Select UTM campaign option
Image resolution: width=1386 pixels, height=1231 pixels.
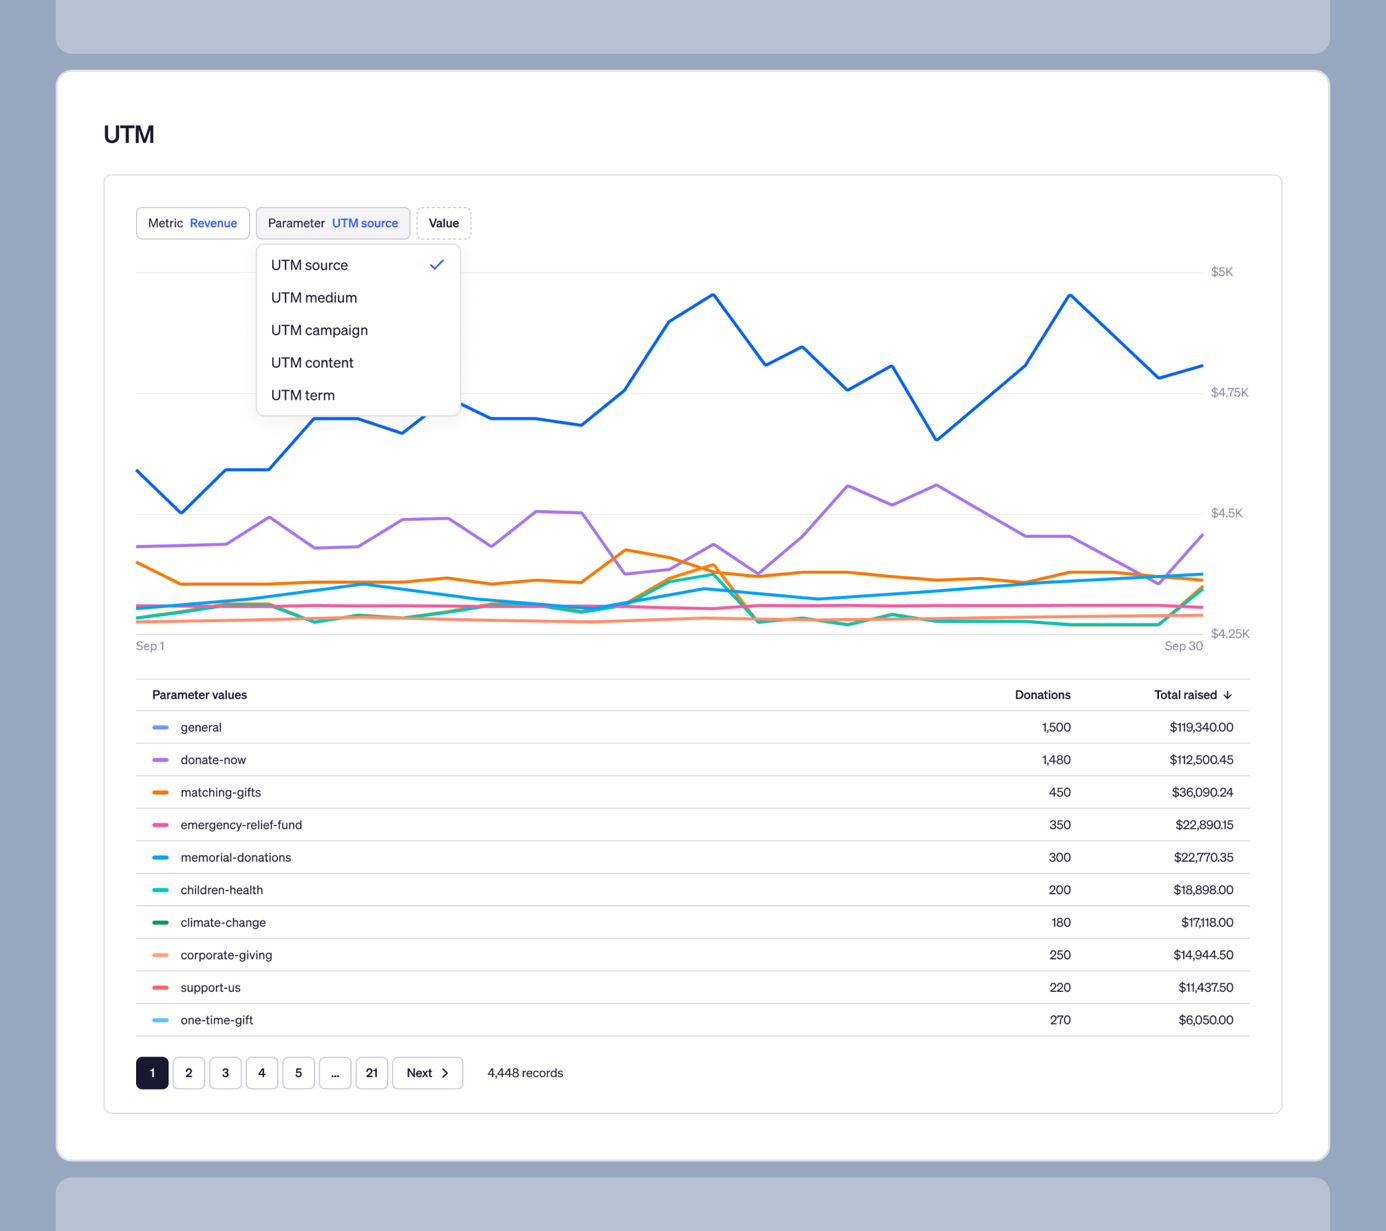(x=319, y=330)
